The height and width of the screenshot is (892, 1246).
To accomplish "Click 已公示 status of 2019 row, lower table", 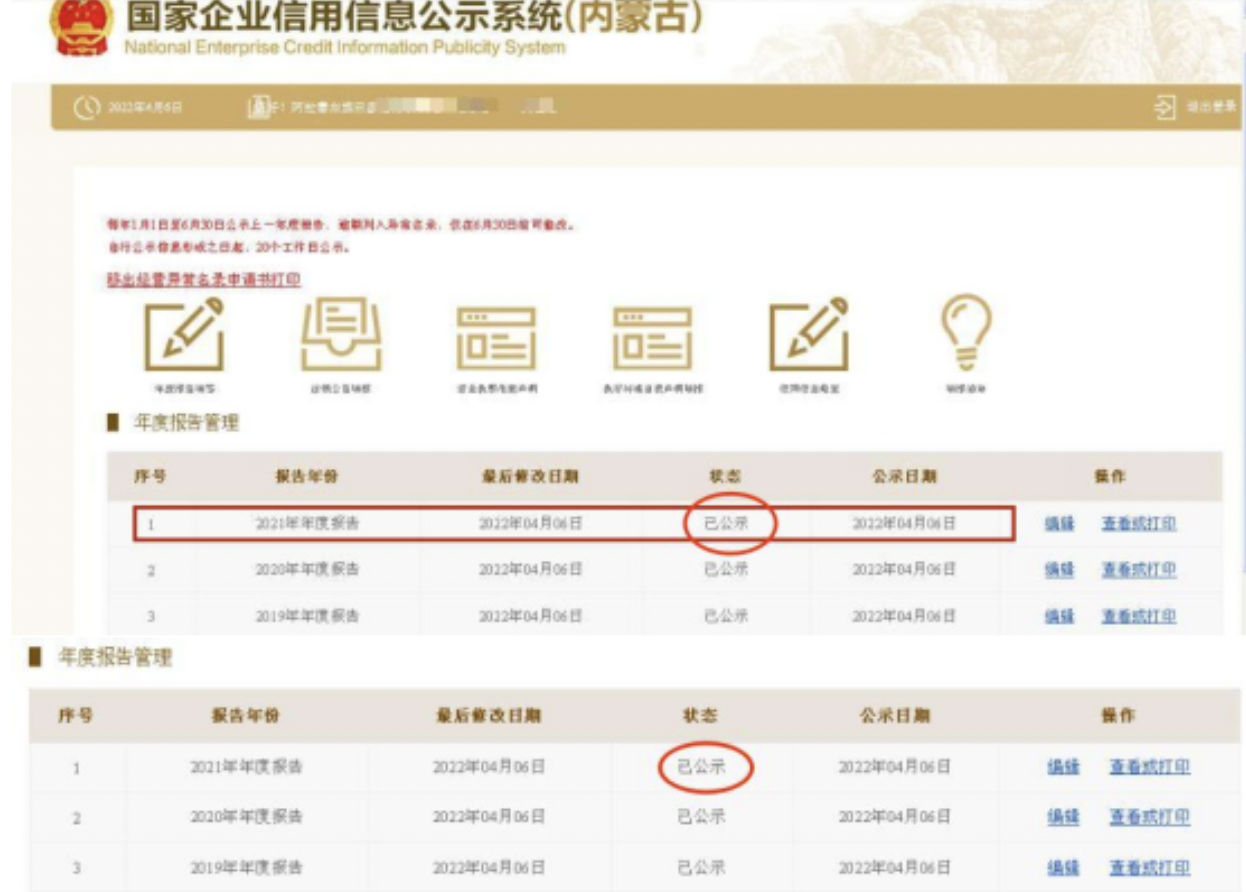I will (701, 867).
